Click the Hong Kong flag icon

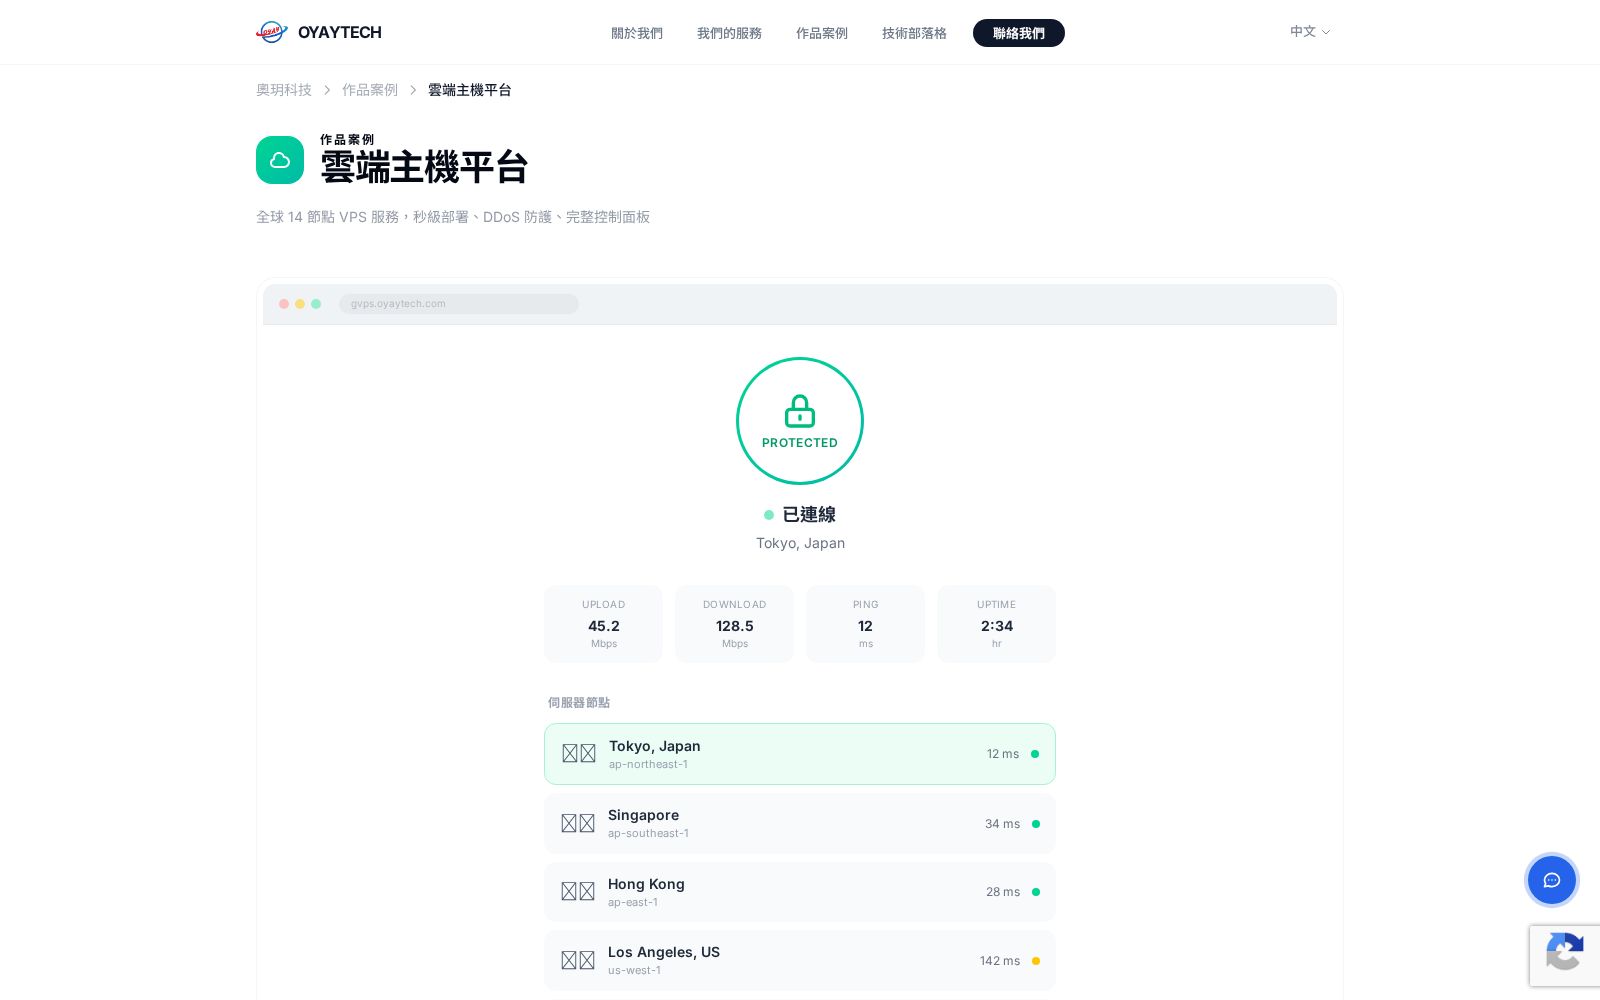[x=577, y=892]
